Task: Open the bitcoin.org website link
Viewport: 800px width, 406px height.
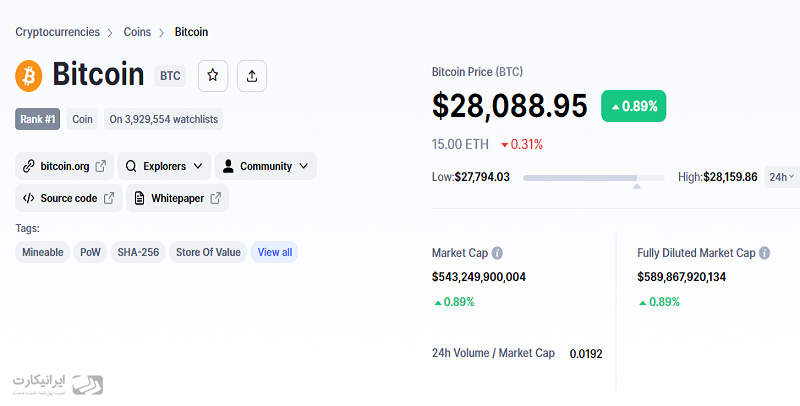Action: (65, 166)
